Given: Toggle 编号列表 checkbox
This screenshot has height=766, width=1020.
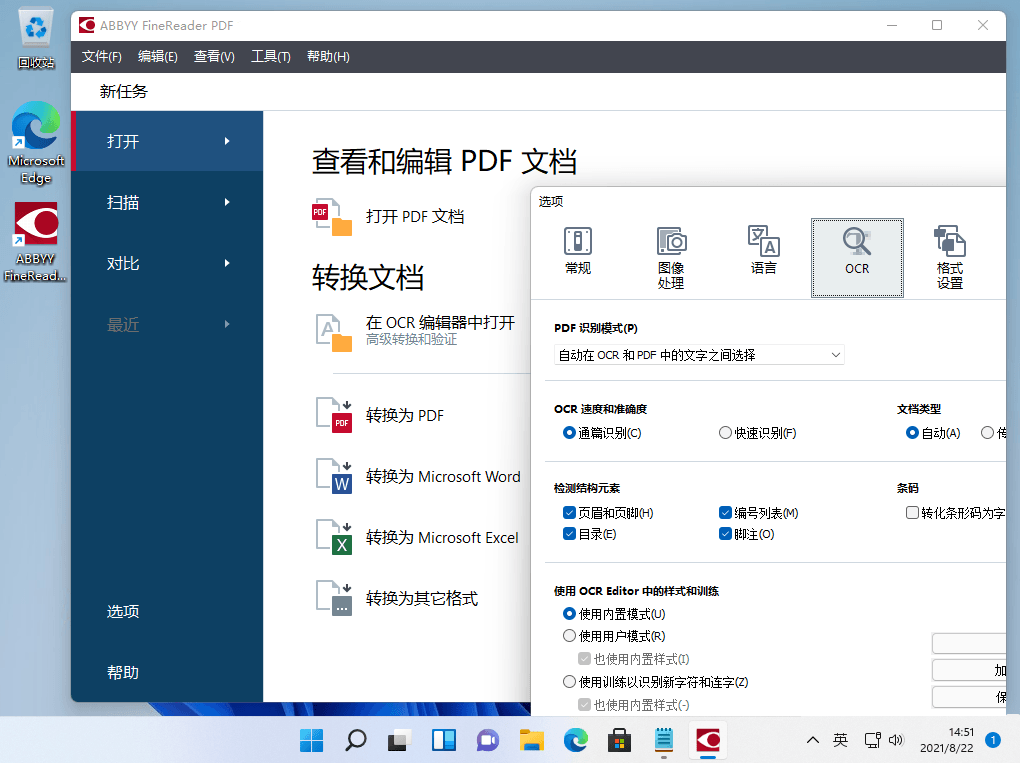Looking at the screenshot, I should (x=725, y=513).
